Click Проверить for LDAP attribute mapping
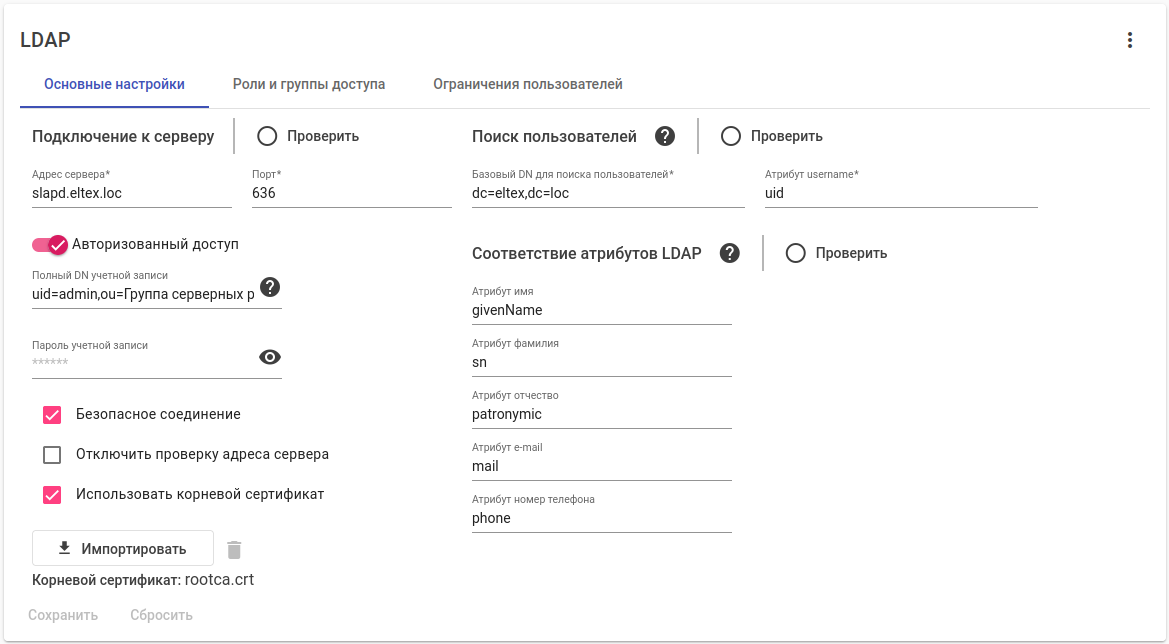This screenshot has width=1169, height=644. [x=836, y=253]
